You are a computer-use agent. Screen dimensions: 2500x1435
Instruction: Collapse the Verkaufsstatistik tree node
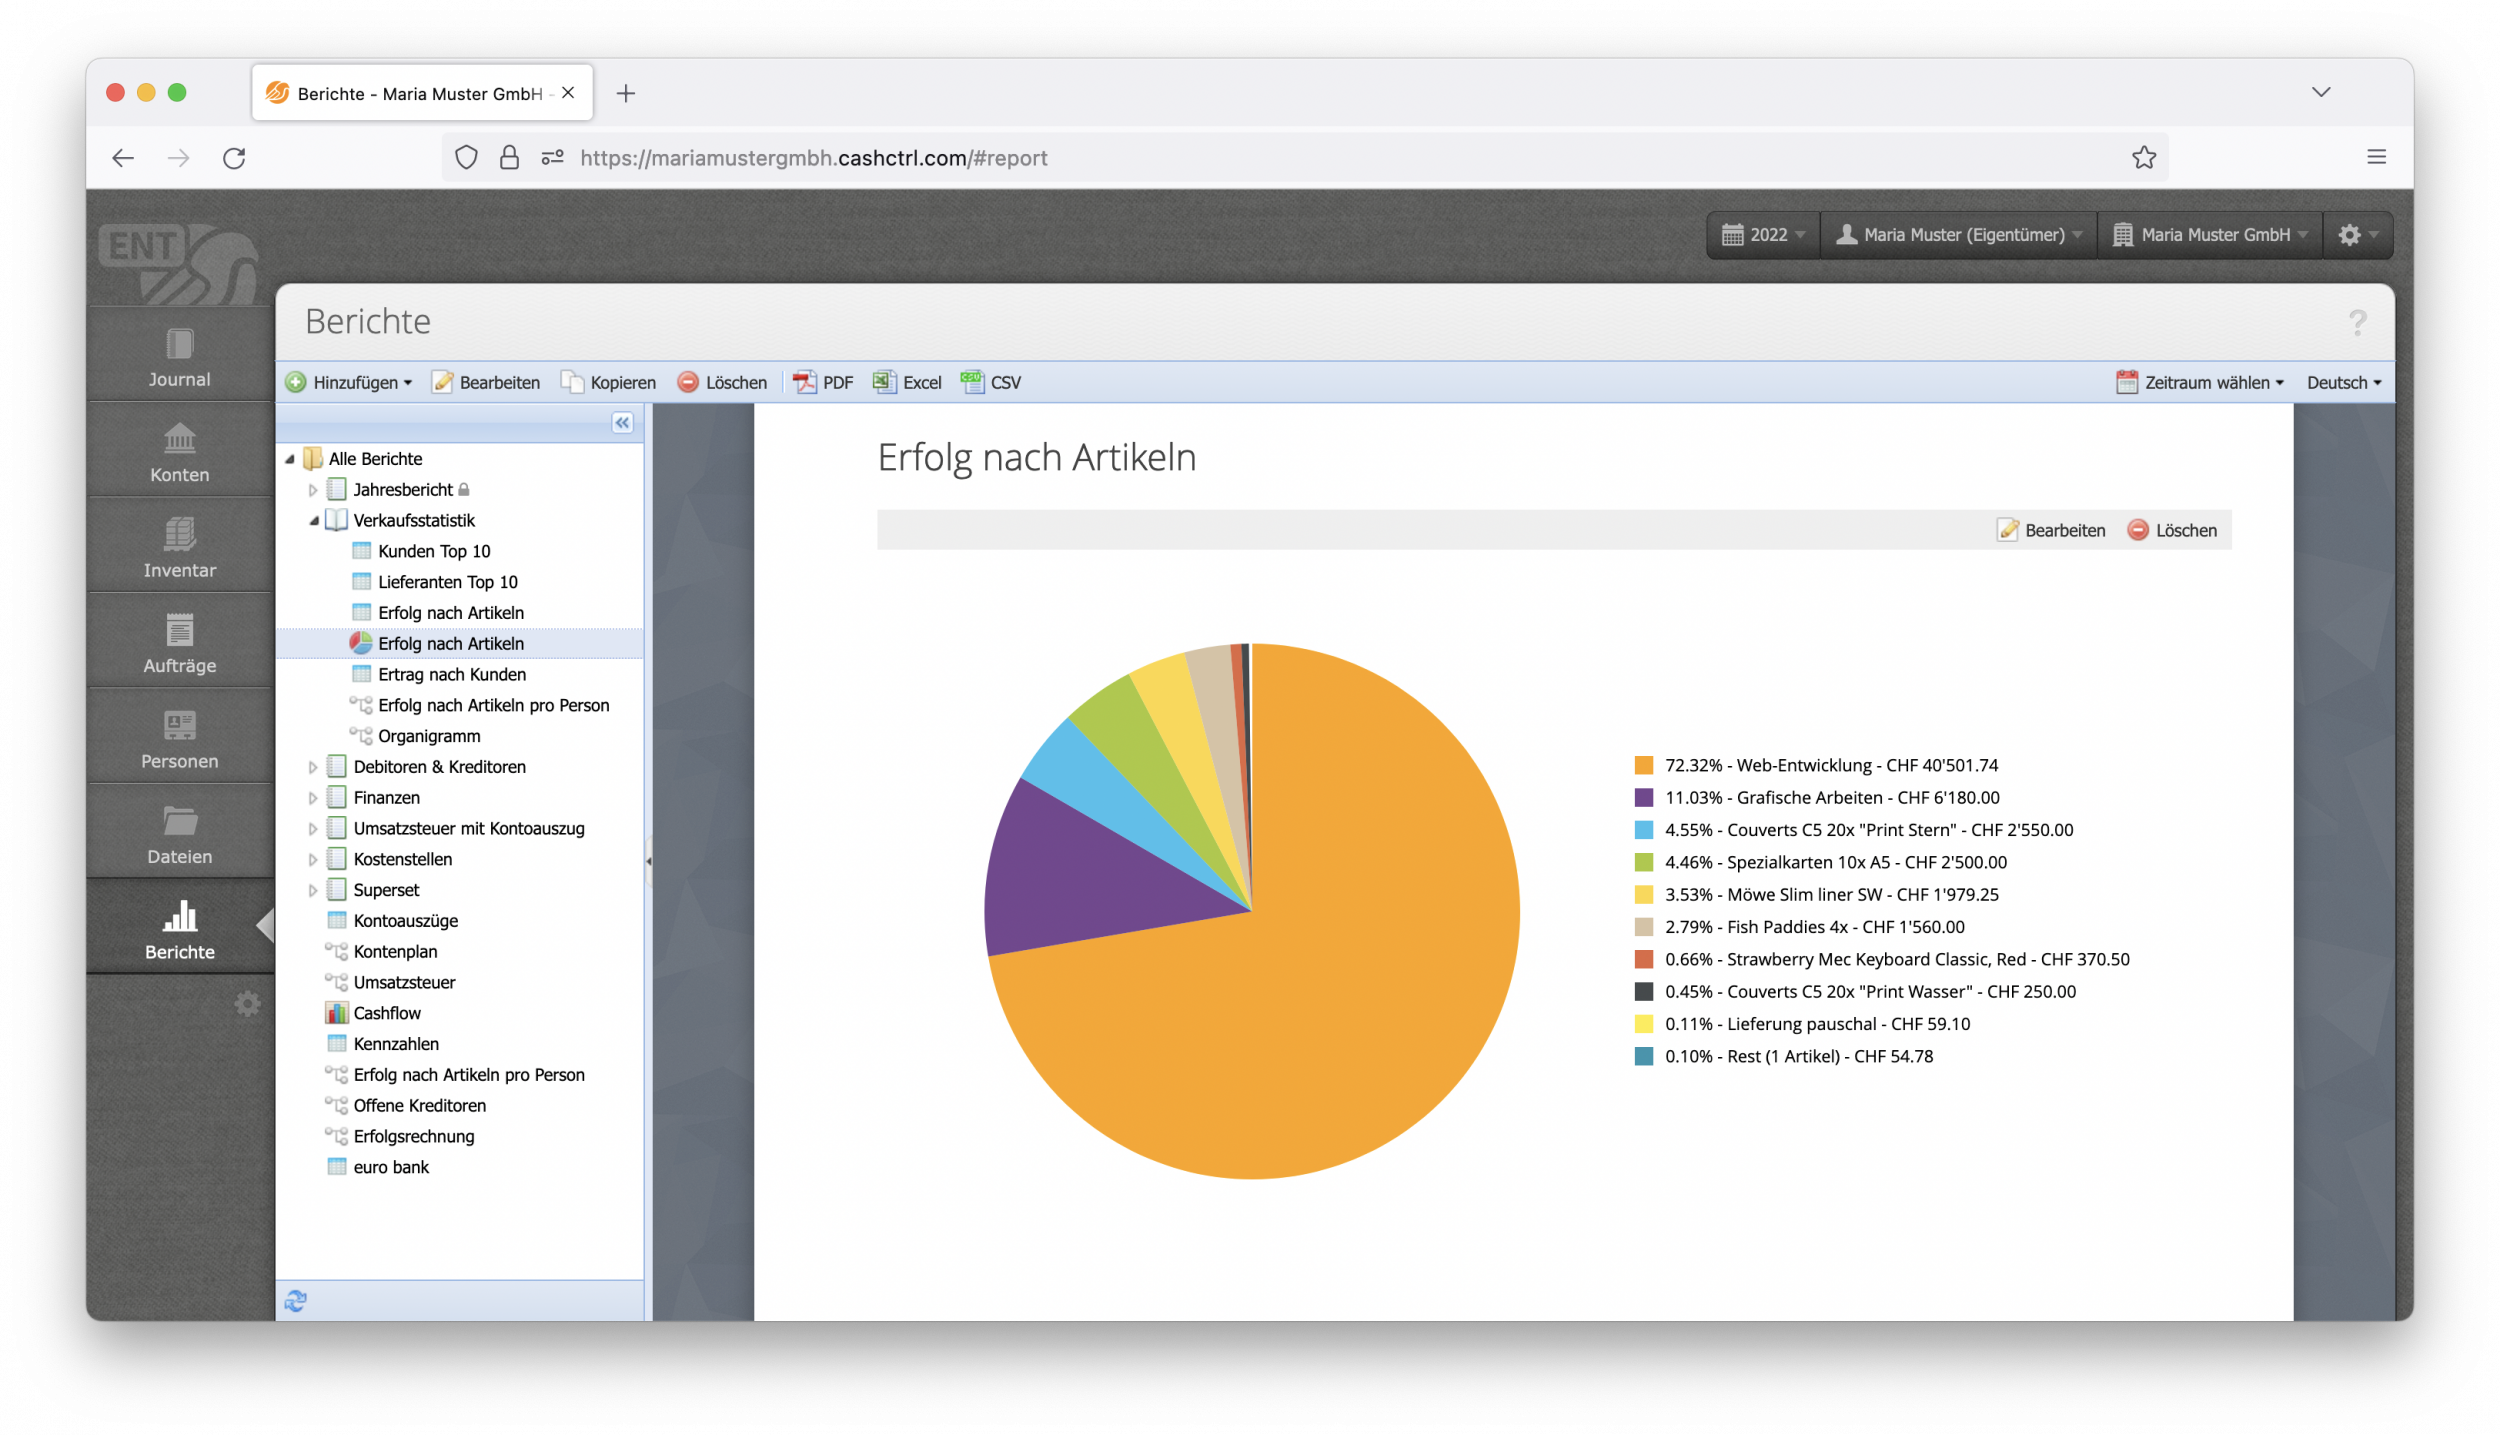click(313, 521)
